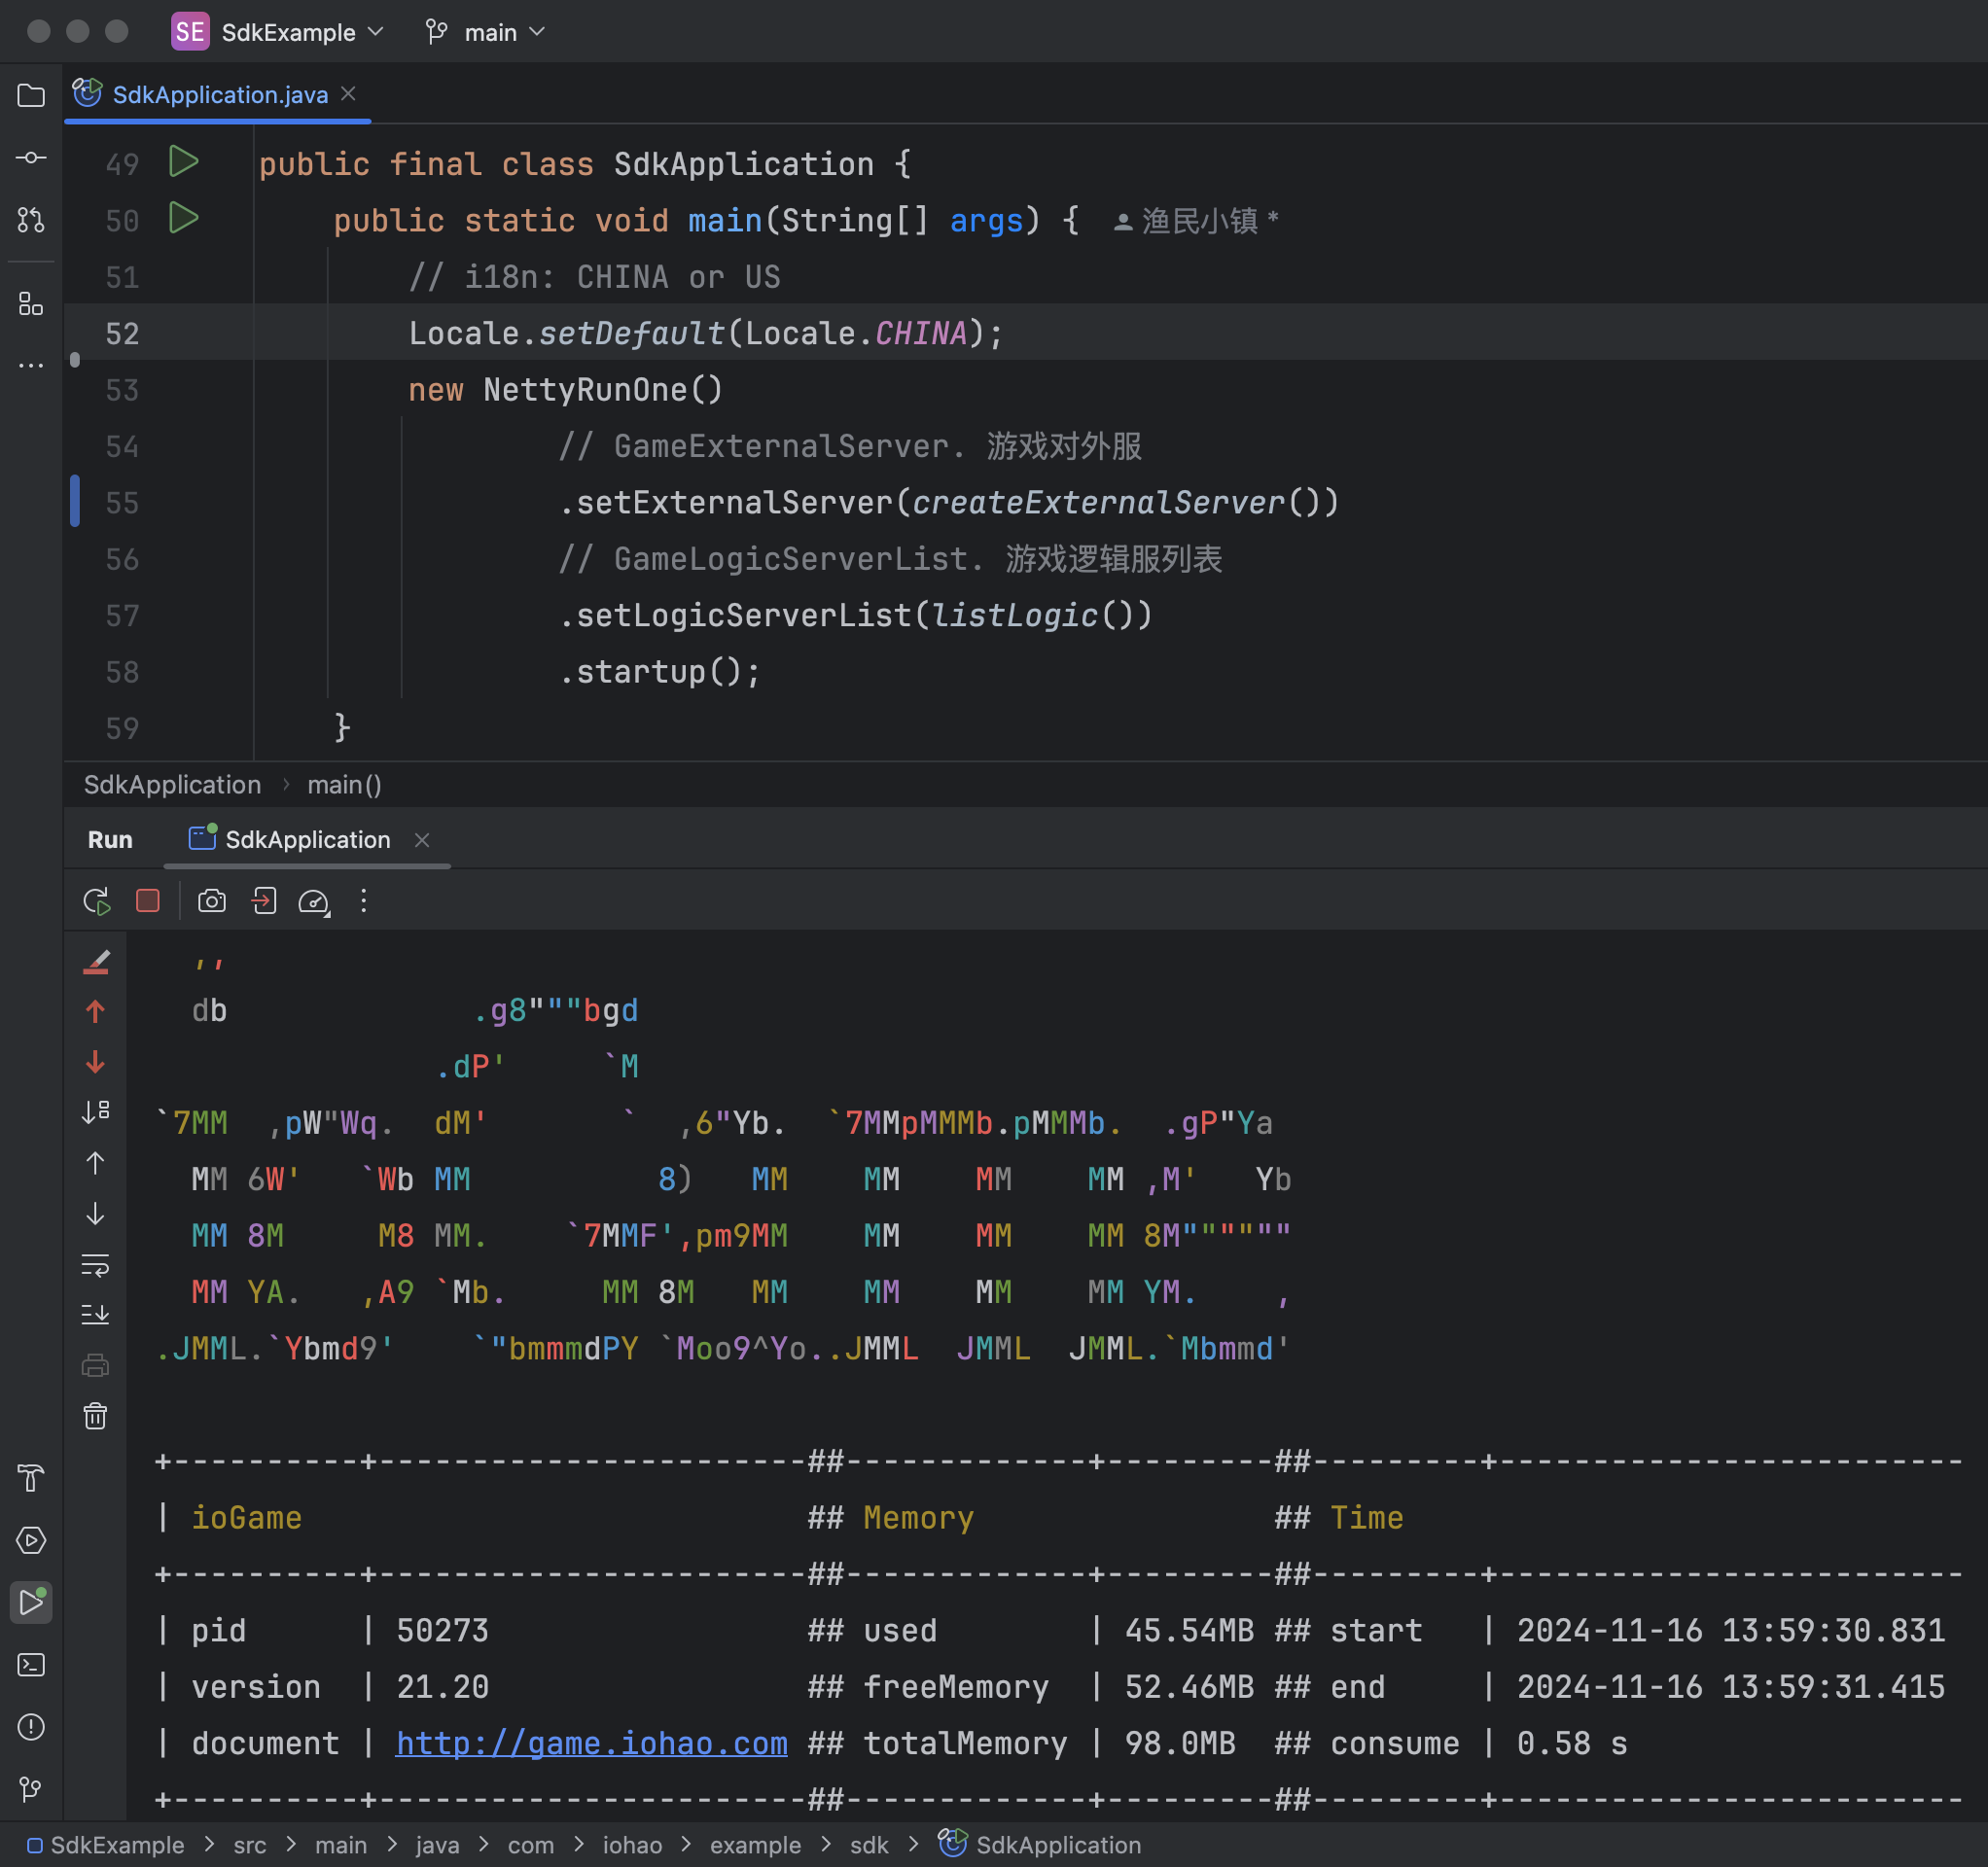Screen dimensions: 1988x1867
Task: Click pid value 50273 in console
Action: pyautogui.click(x=442, y=1630)
